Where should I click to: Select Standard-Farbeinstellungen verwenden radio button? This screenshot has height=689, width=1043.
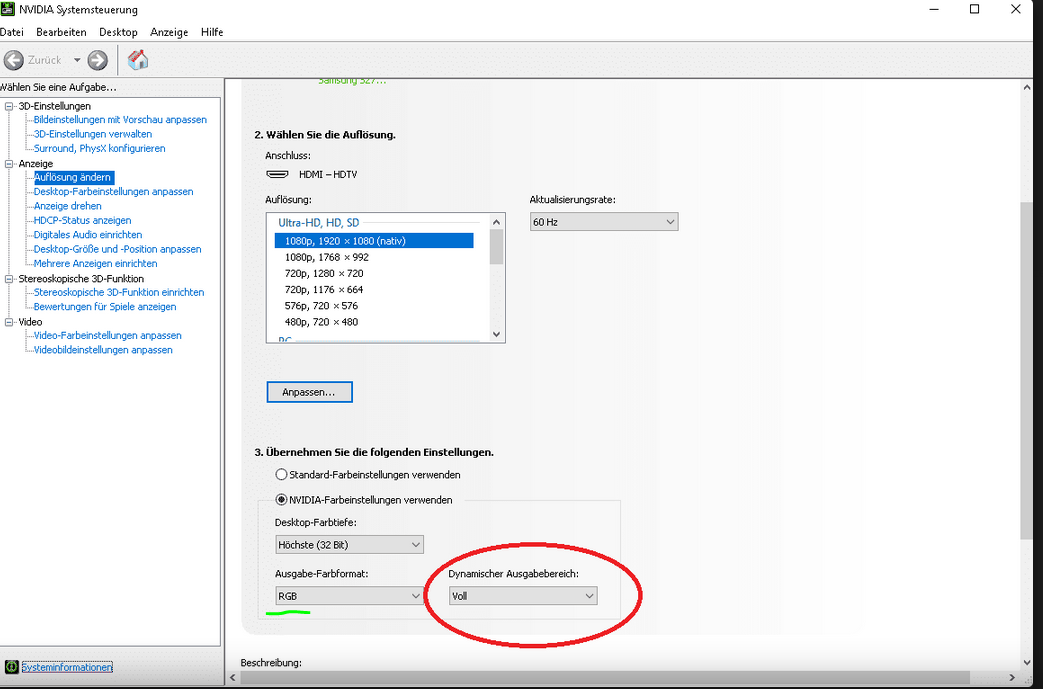(281, 475)
